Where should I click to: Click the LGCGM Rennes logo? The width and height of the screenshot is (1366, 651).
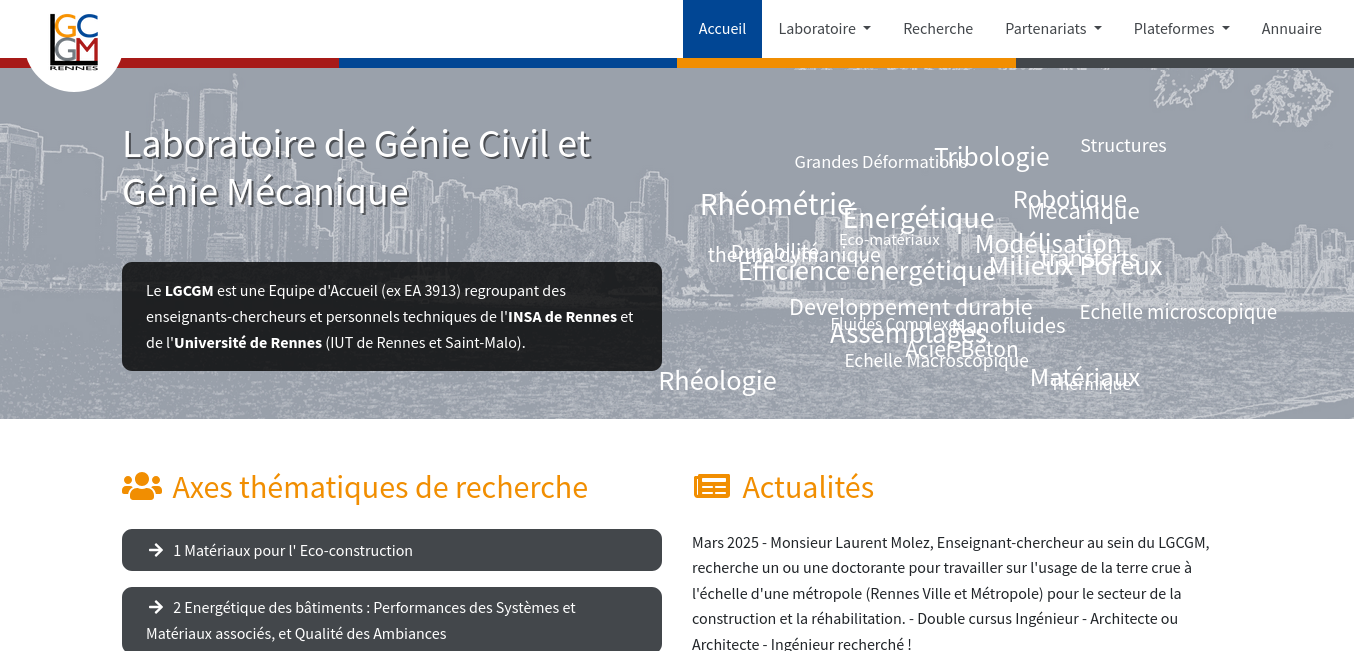pyautogui.click(x=74, y=42)
